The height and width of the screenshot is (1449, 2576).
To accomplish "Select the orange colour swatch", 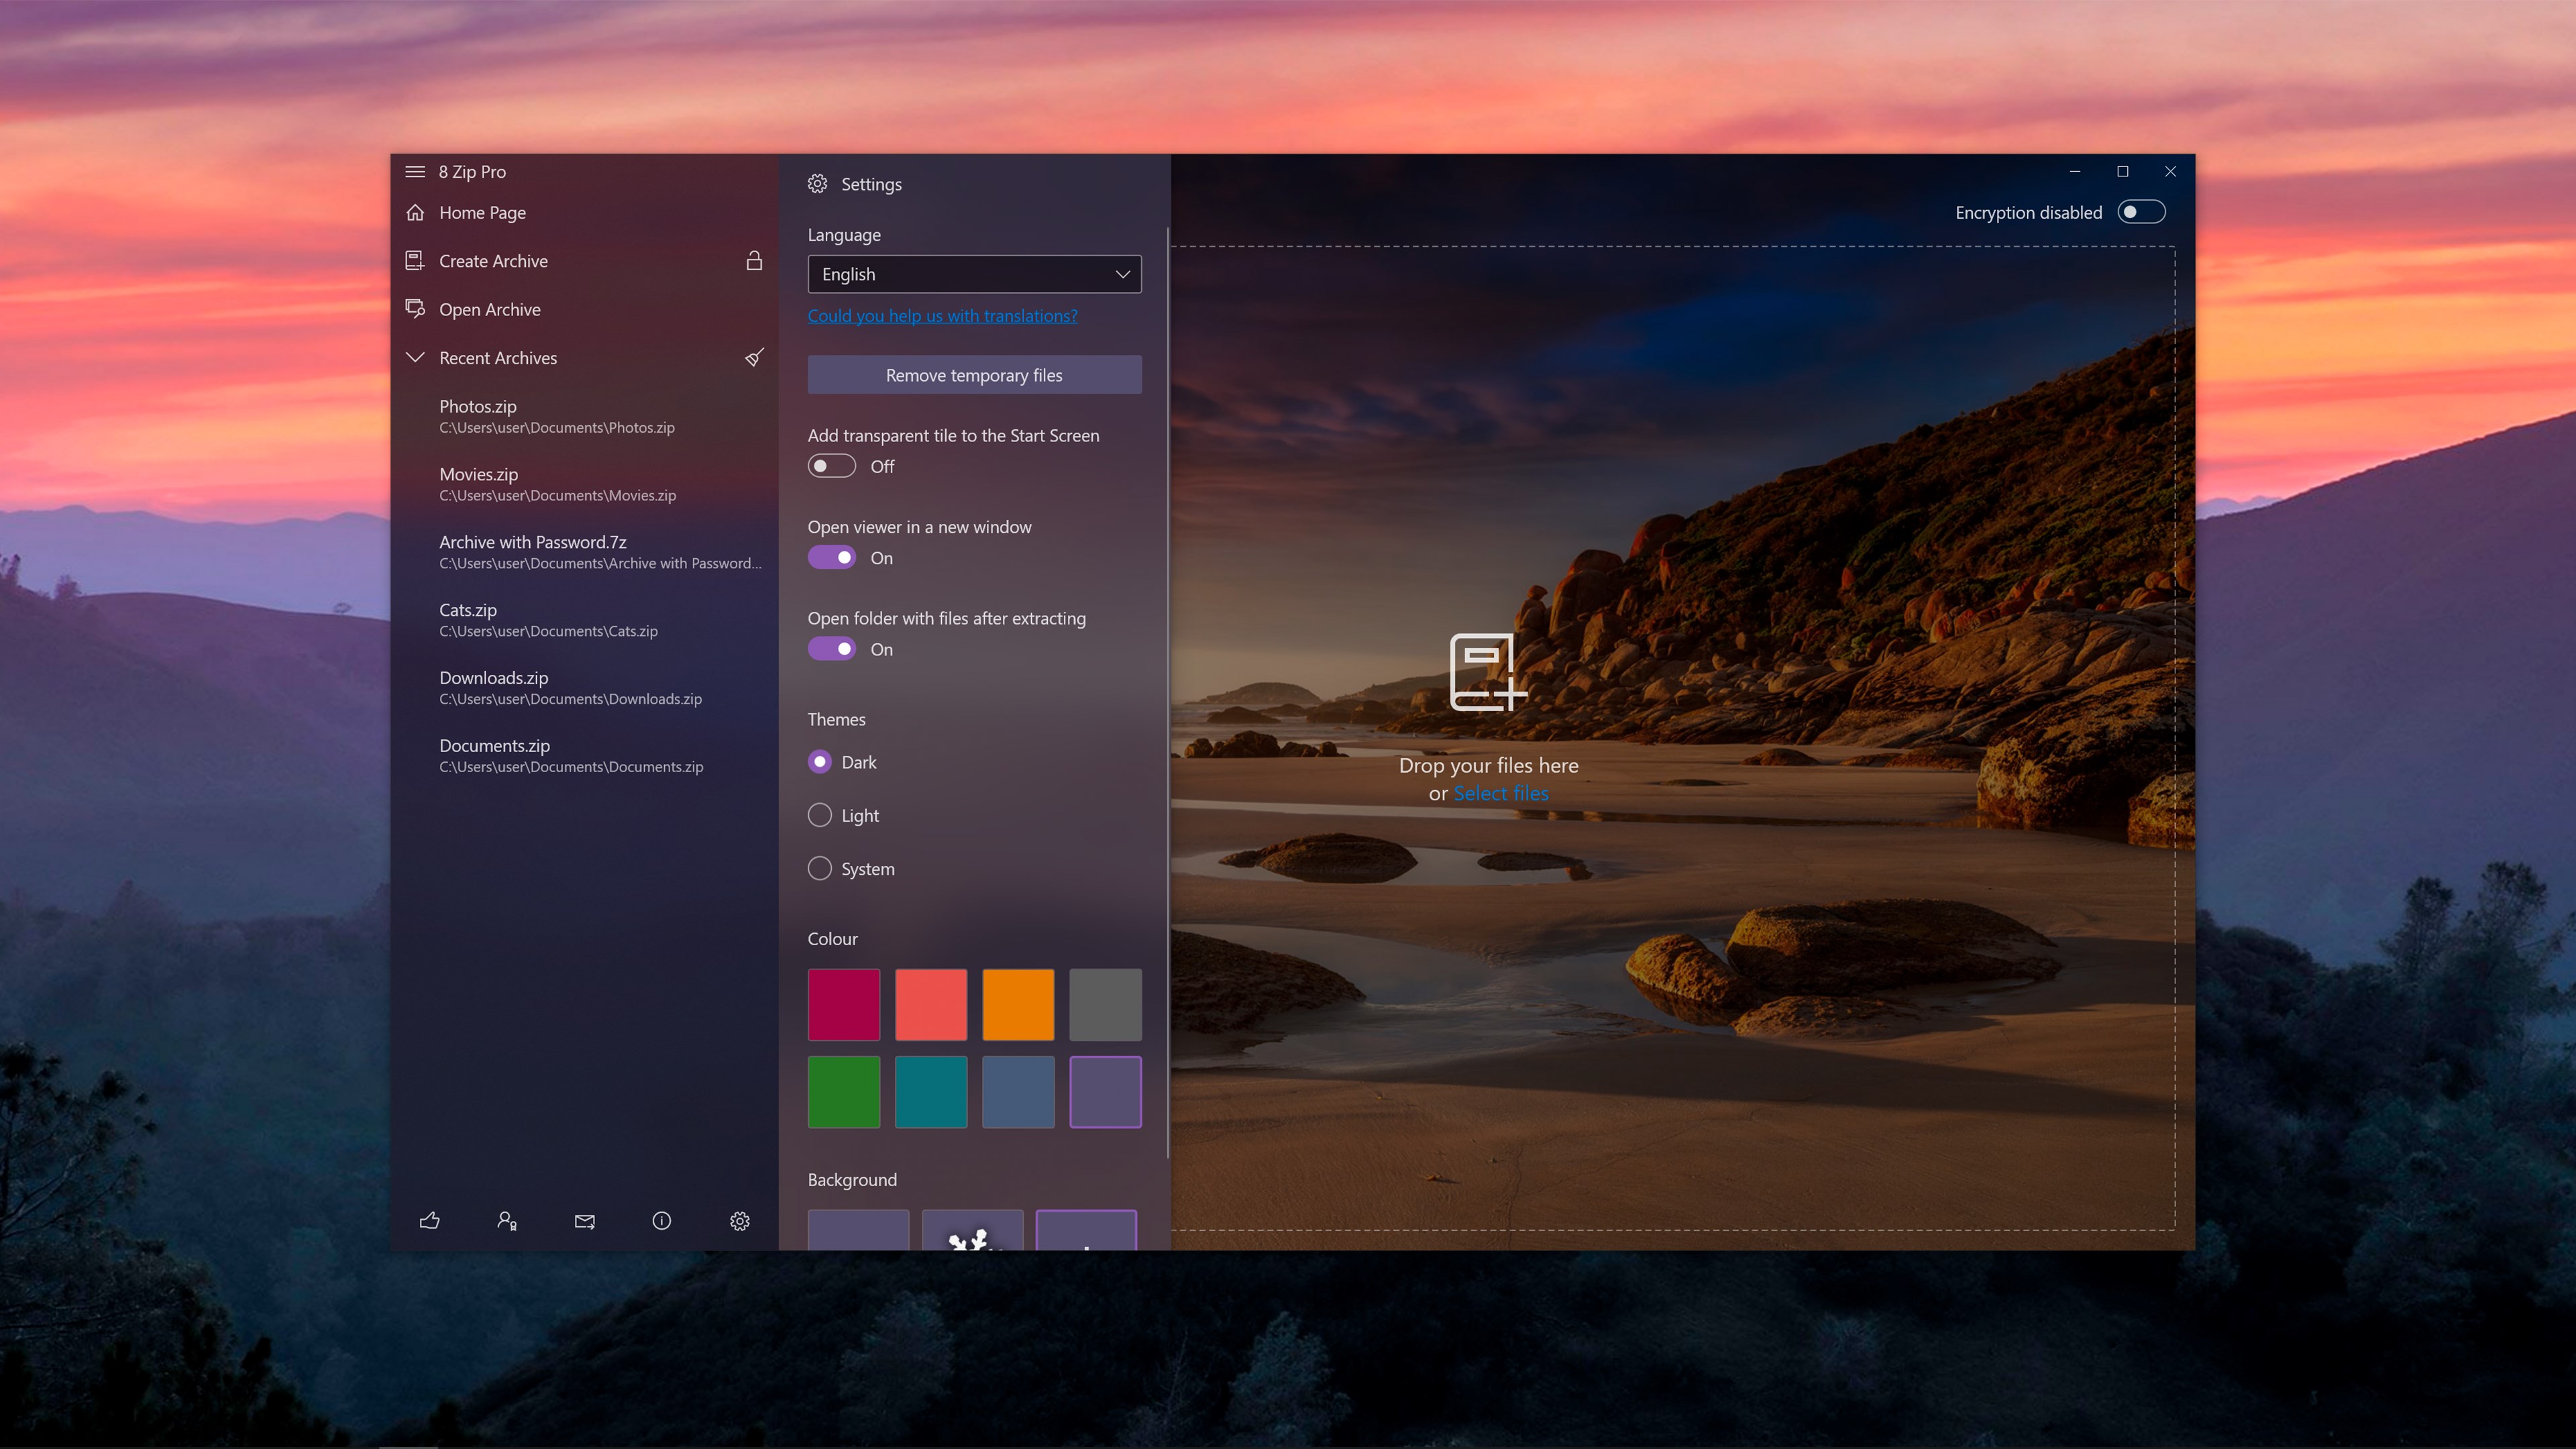I will point(1017,1004).
